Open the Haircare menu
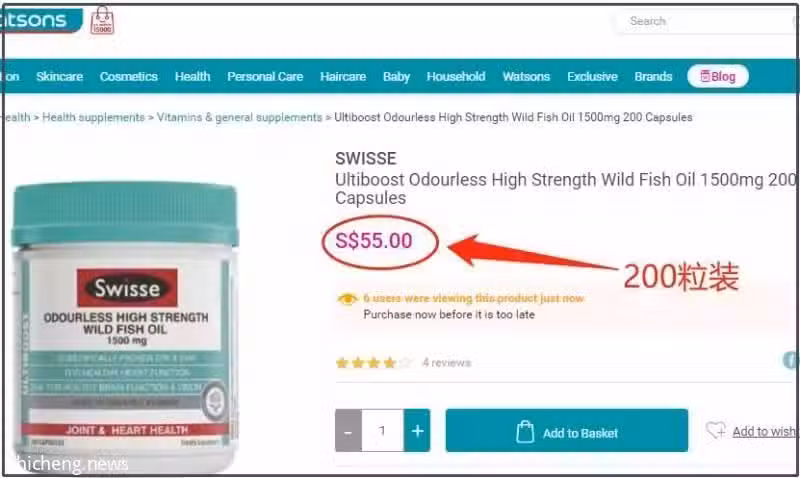Viewport: 800px width, 478px height. click(x=343, y=77)
